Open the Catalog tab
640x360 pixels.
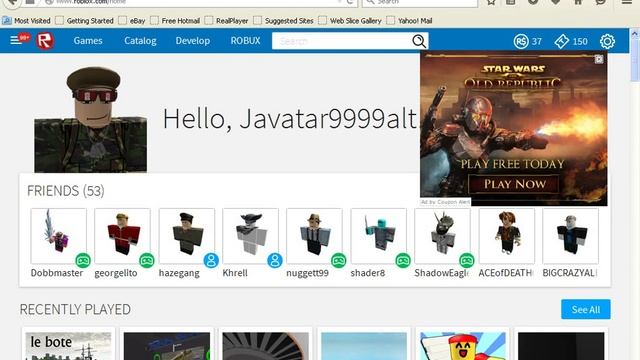click(x=140, y=41)
